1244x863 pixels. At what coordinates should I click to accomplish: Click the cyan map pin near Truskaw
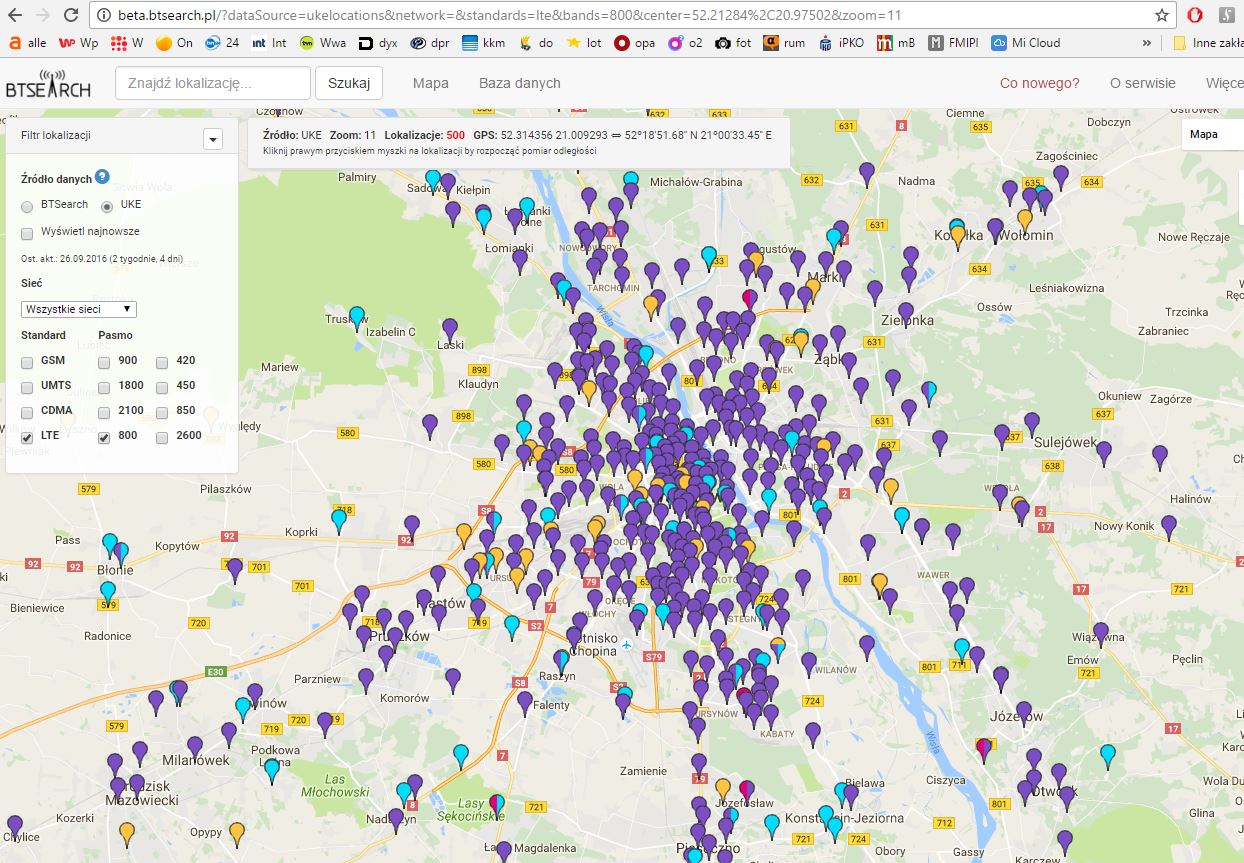point(357,315)
